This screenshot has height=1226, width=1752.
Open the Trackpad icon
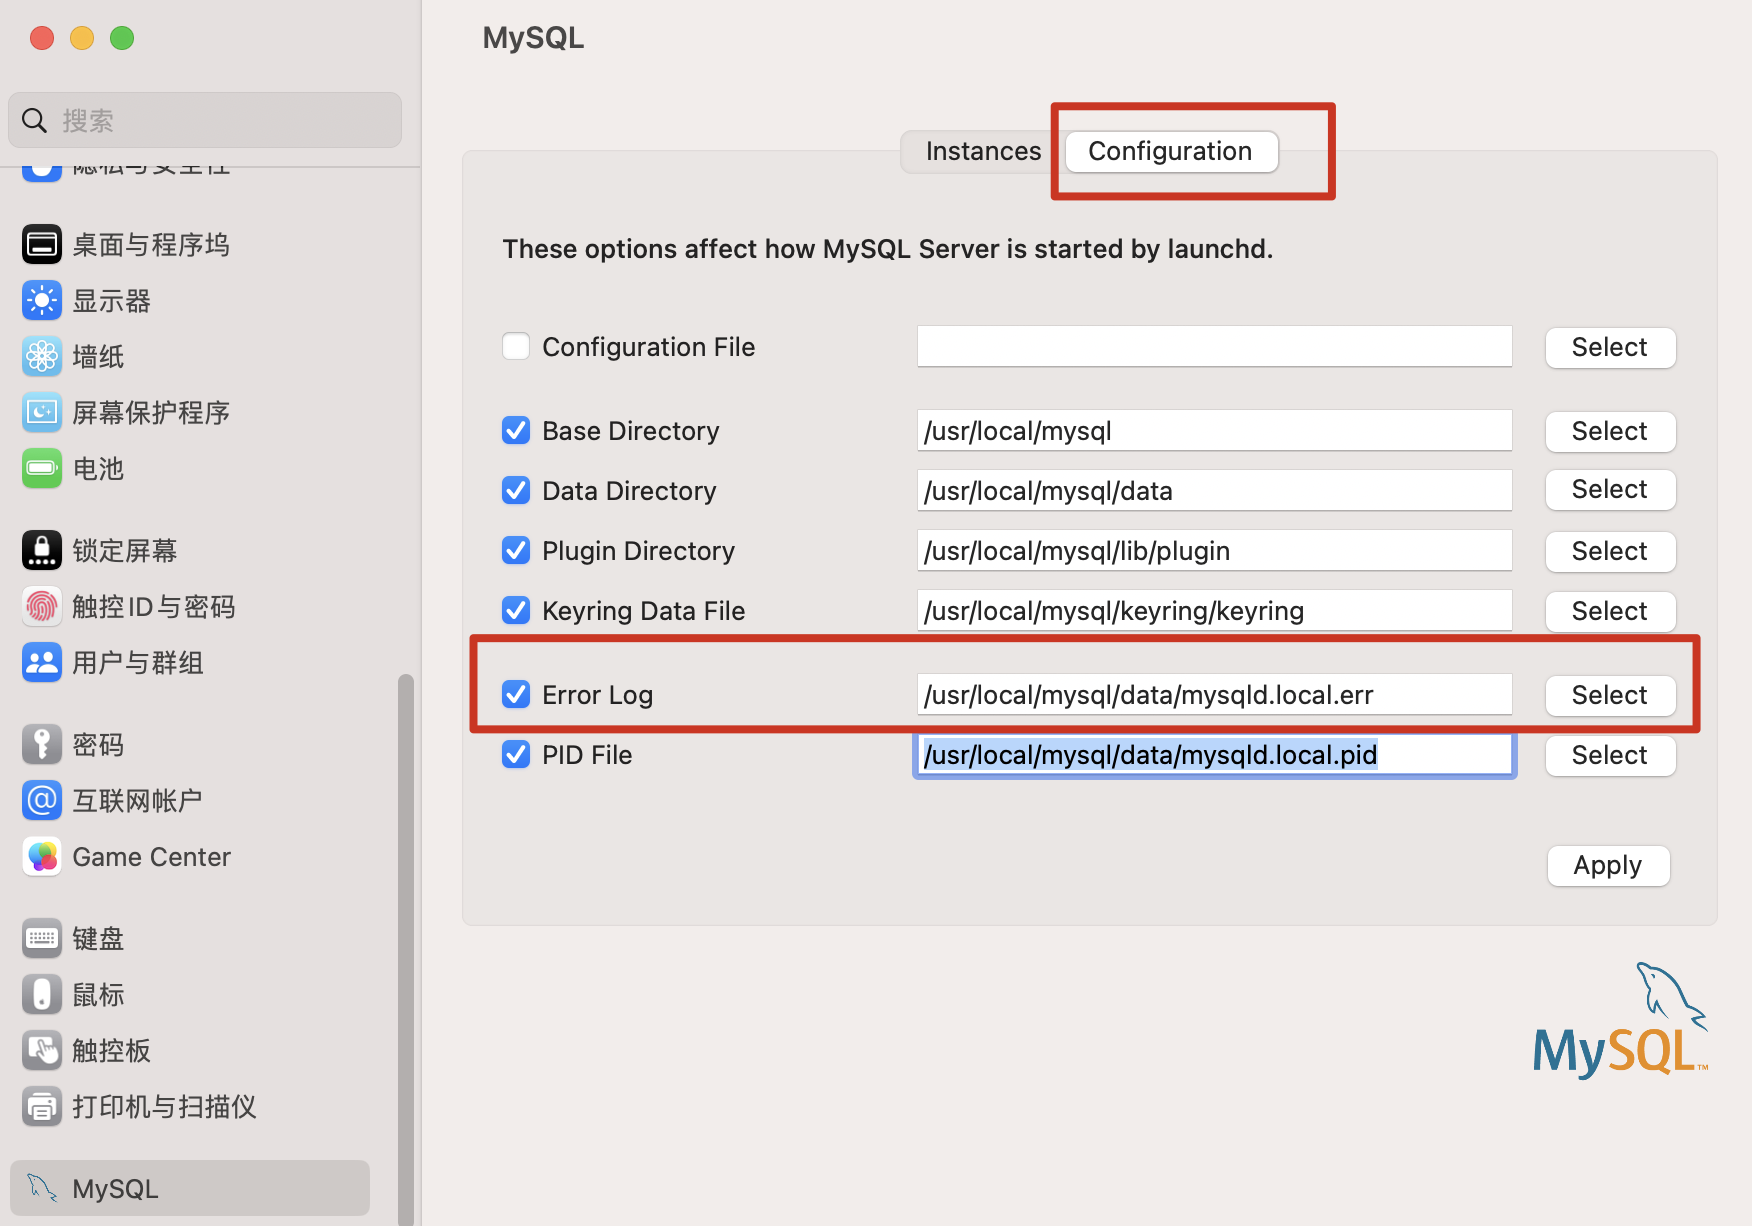(x=42, y=1051)
